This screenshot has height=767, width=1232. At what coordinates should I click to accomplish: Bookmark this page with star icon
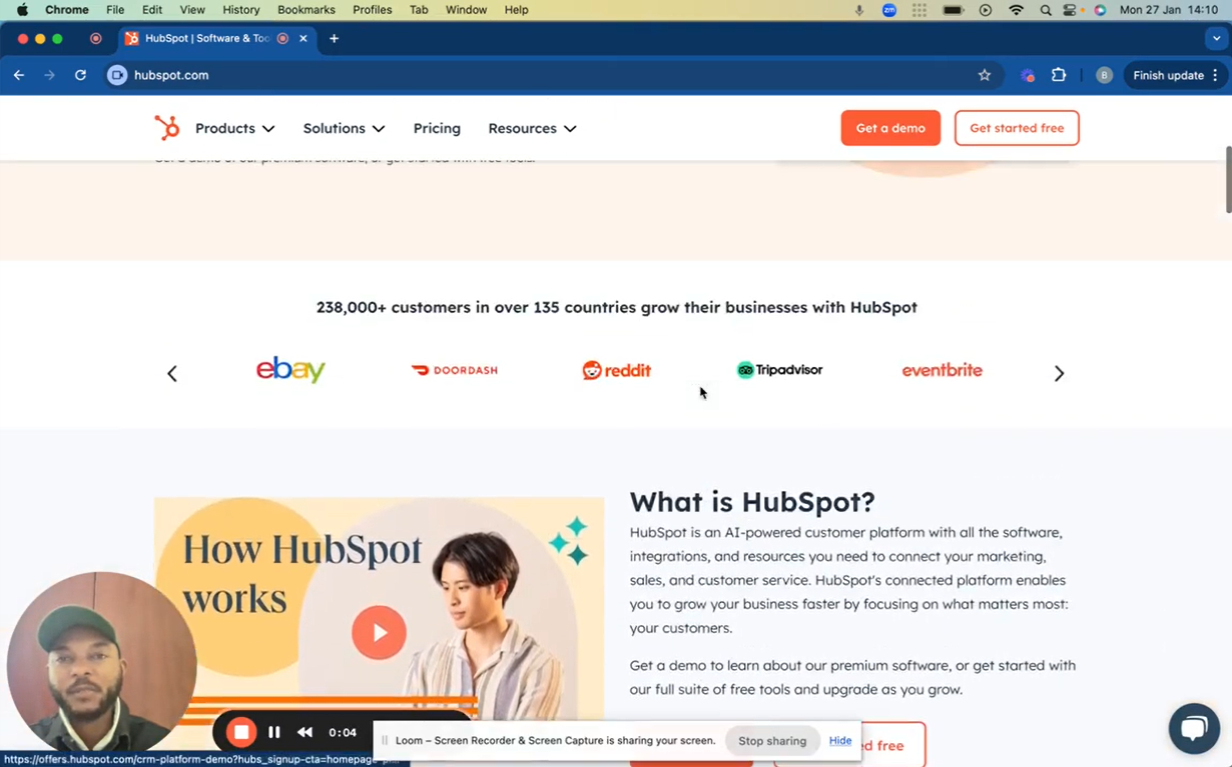(x=984, y=75)
